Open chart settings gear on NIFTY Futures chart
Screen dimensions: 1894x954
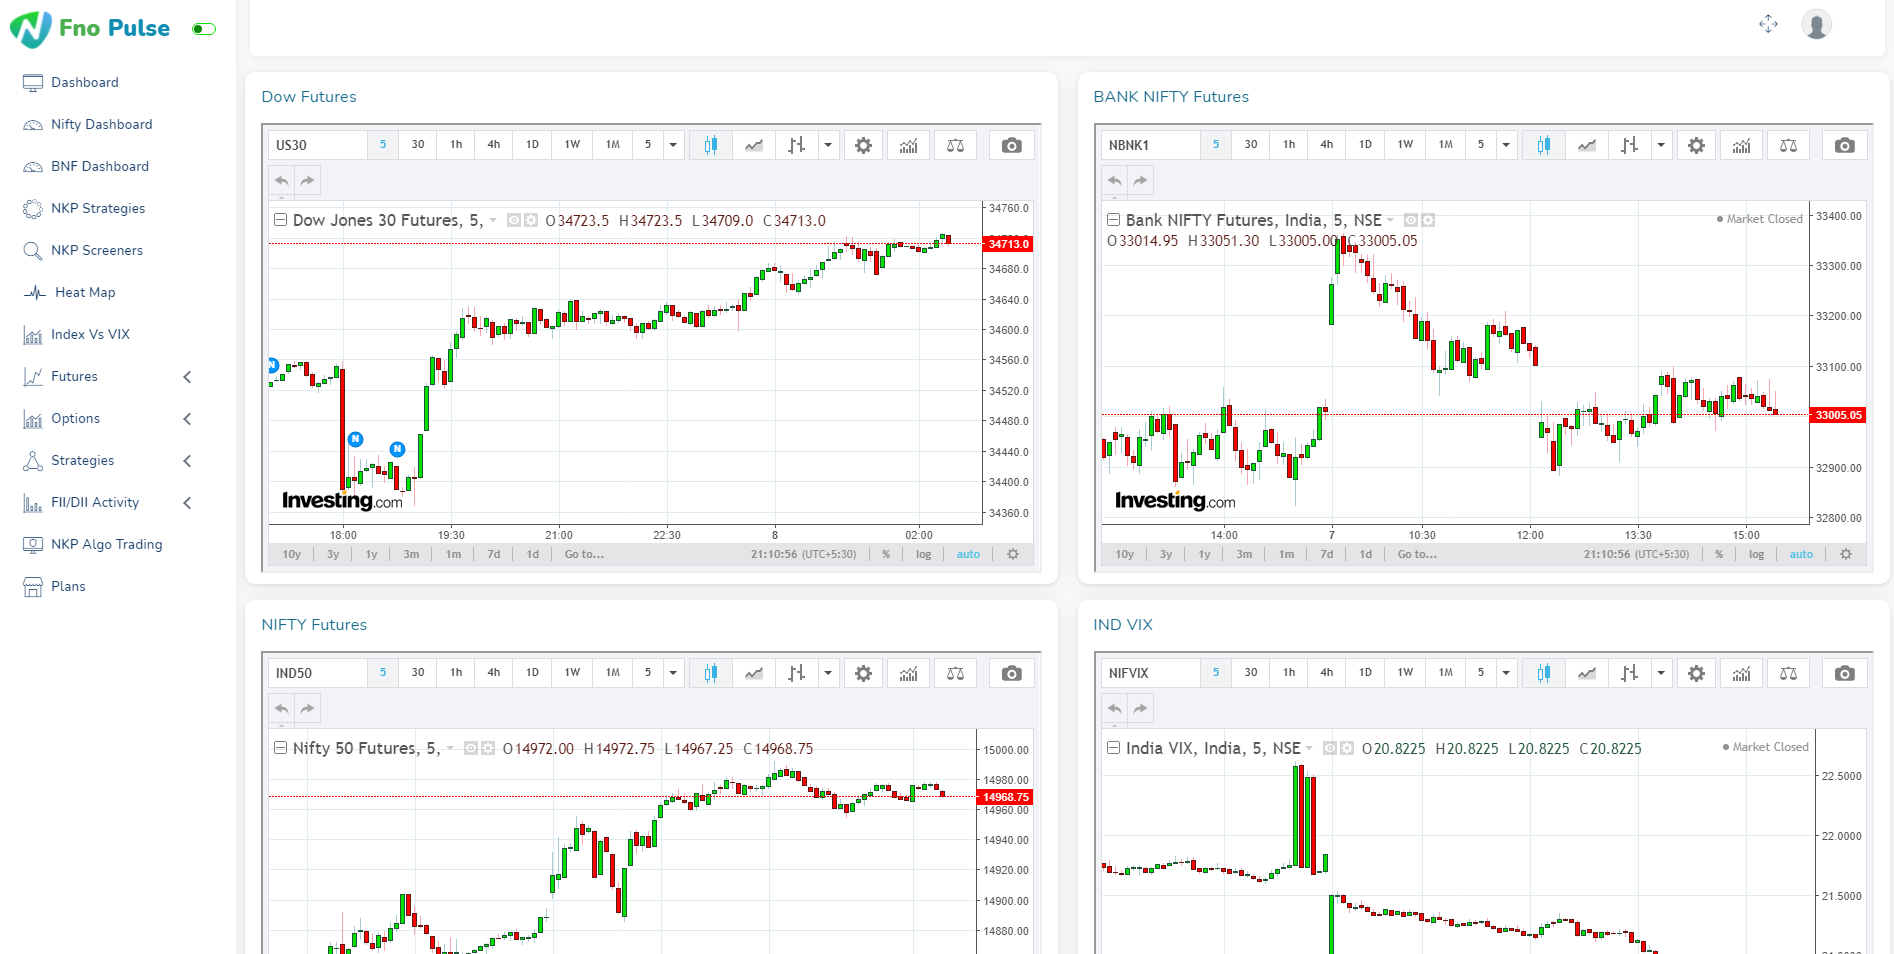863,673
